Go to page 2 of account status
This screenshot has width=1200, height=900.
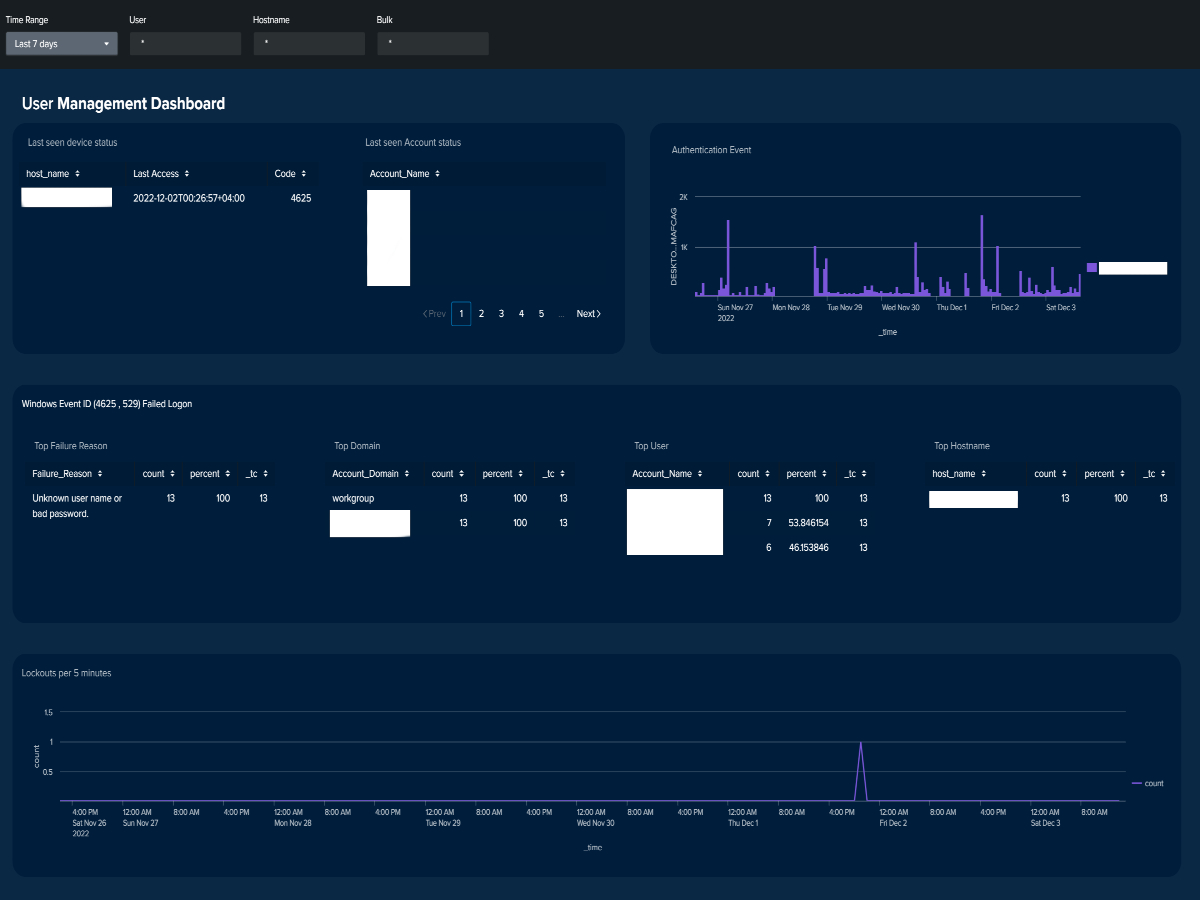pos(481,314)
